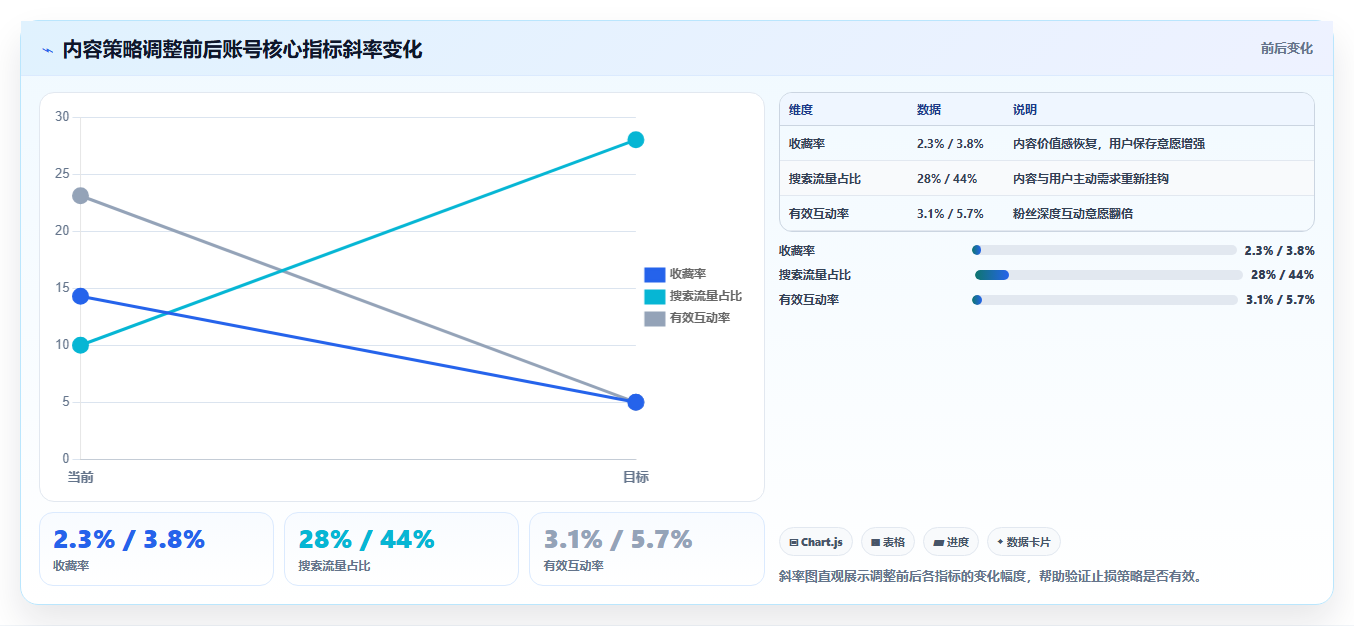Click y-axis label 30

click(62, 117)
